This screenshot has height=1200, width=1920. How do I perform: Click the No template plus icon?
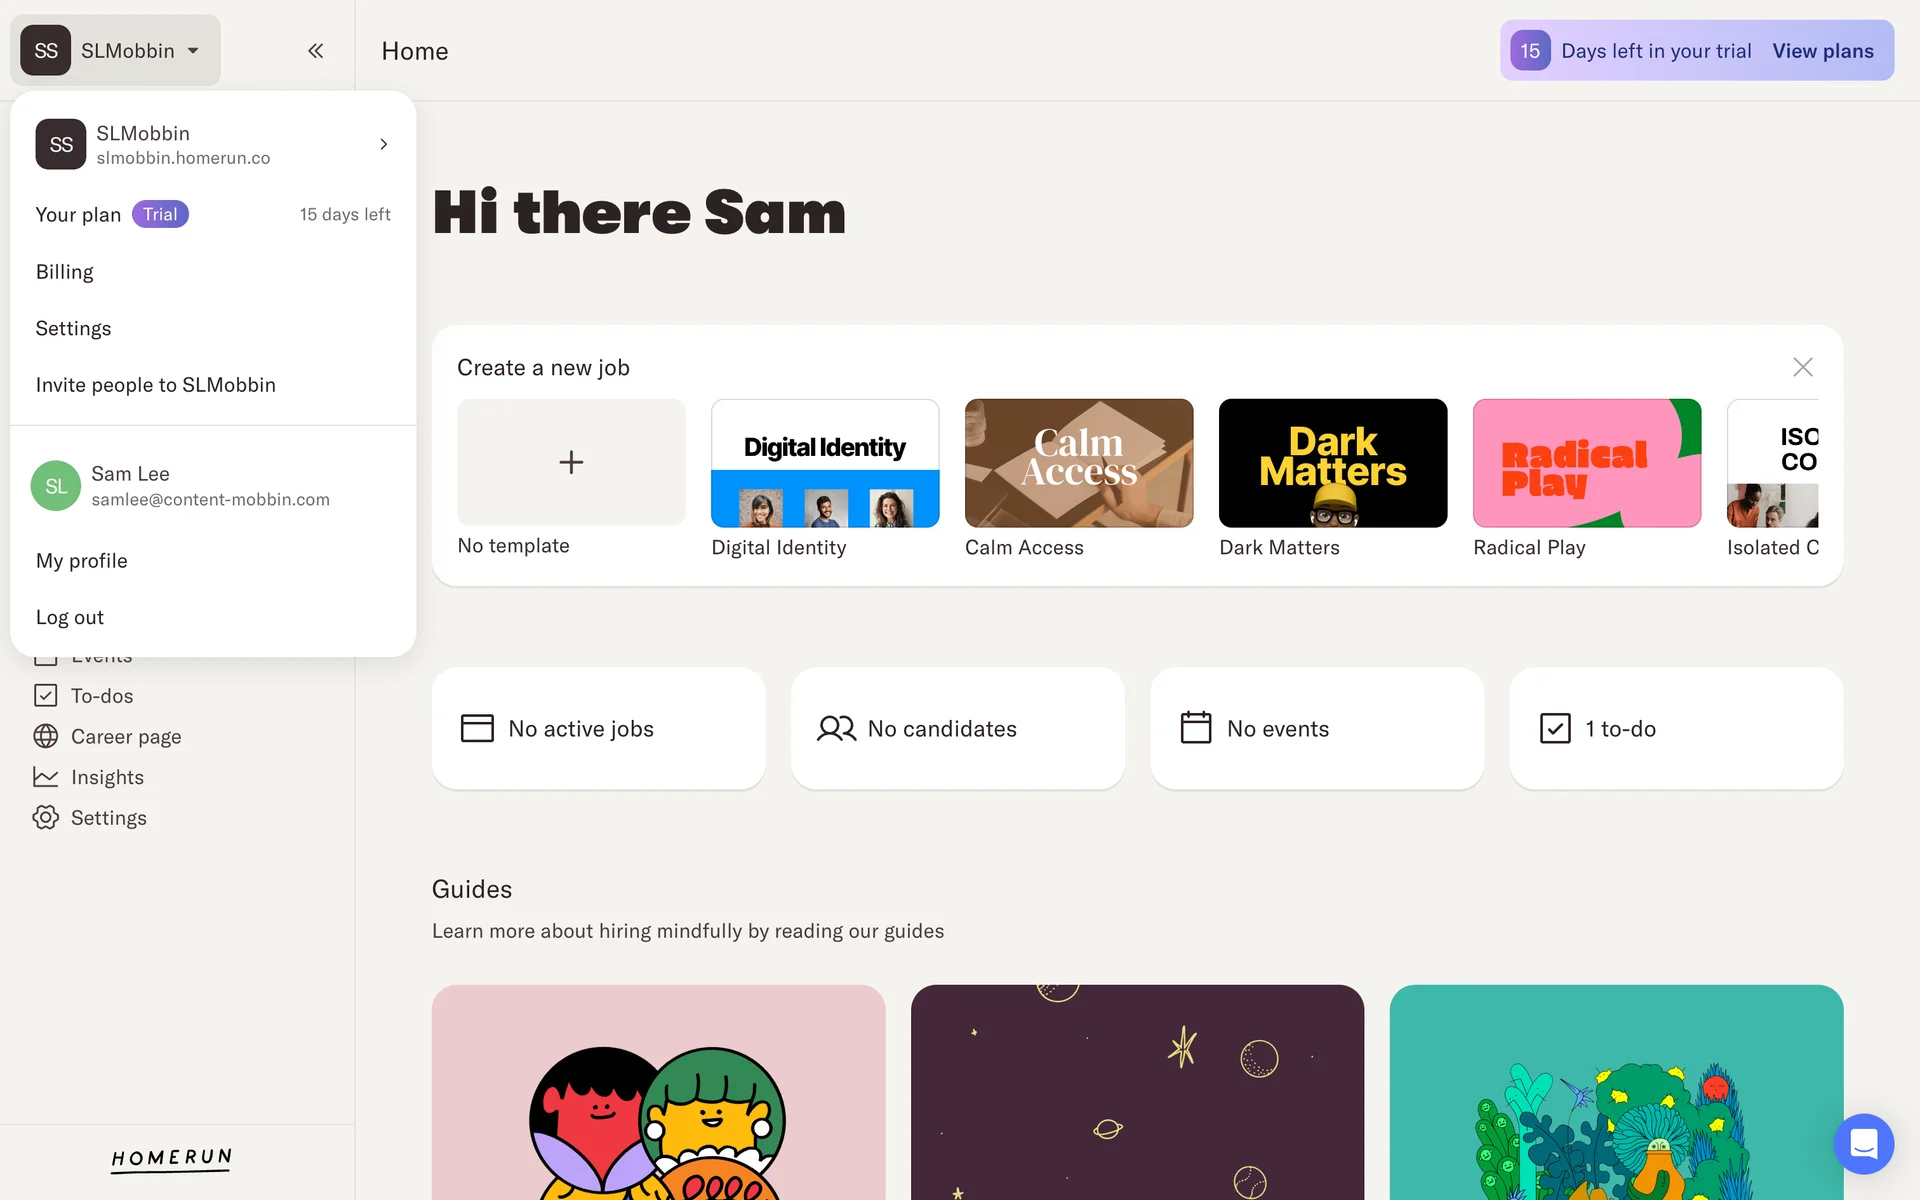click(571, 462)
